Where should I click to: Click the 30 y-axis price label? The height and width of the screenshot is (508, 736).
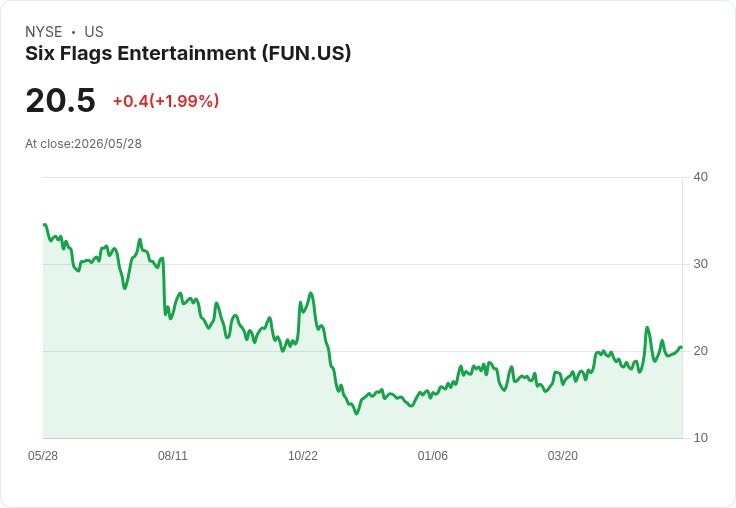700,264
